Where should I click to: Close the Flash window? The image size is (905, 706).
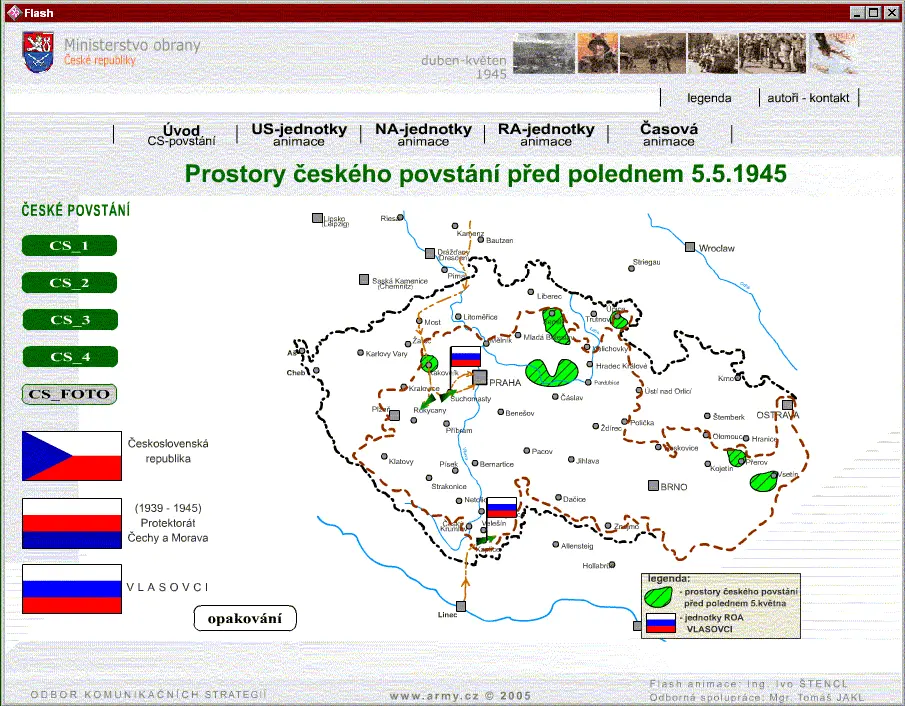pos(892,12)
